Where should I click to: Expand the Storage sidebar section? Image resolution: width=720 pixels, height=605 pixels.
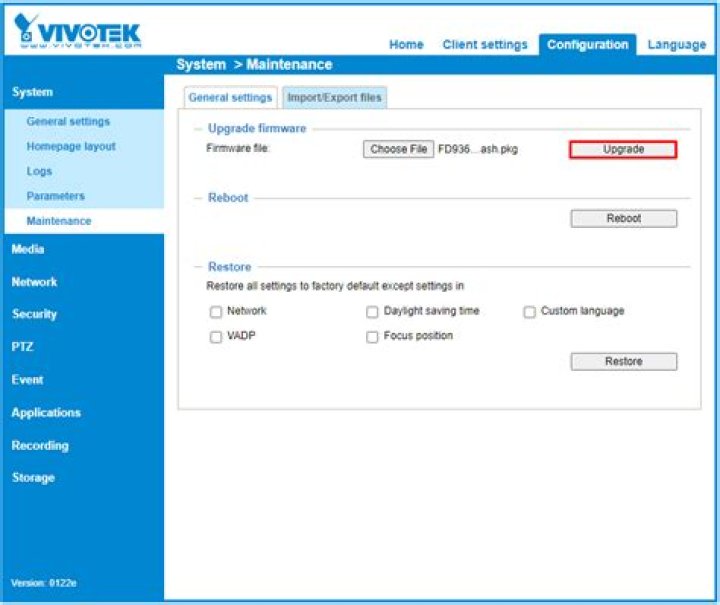pyautogui.click(x=33, y=478)
